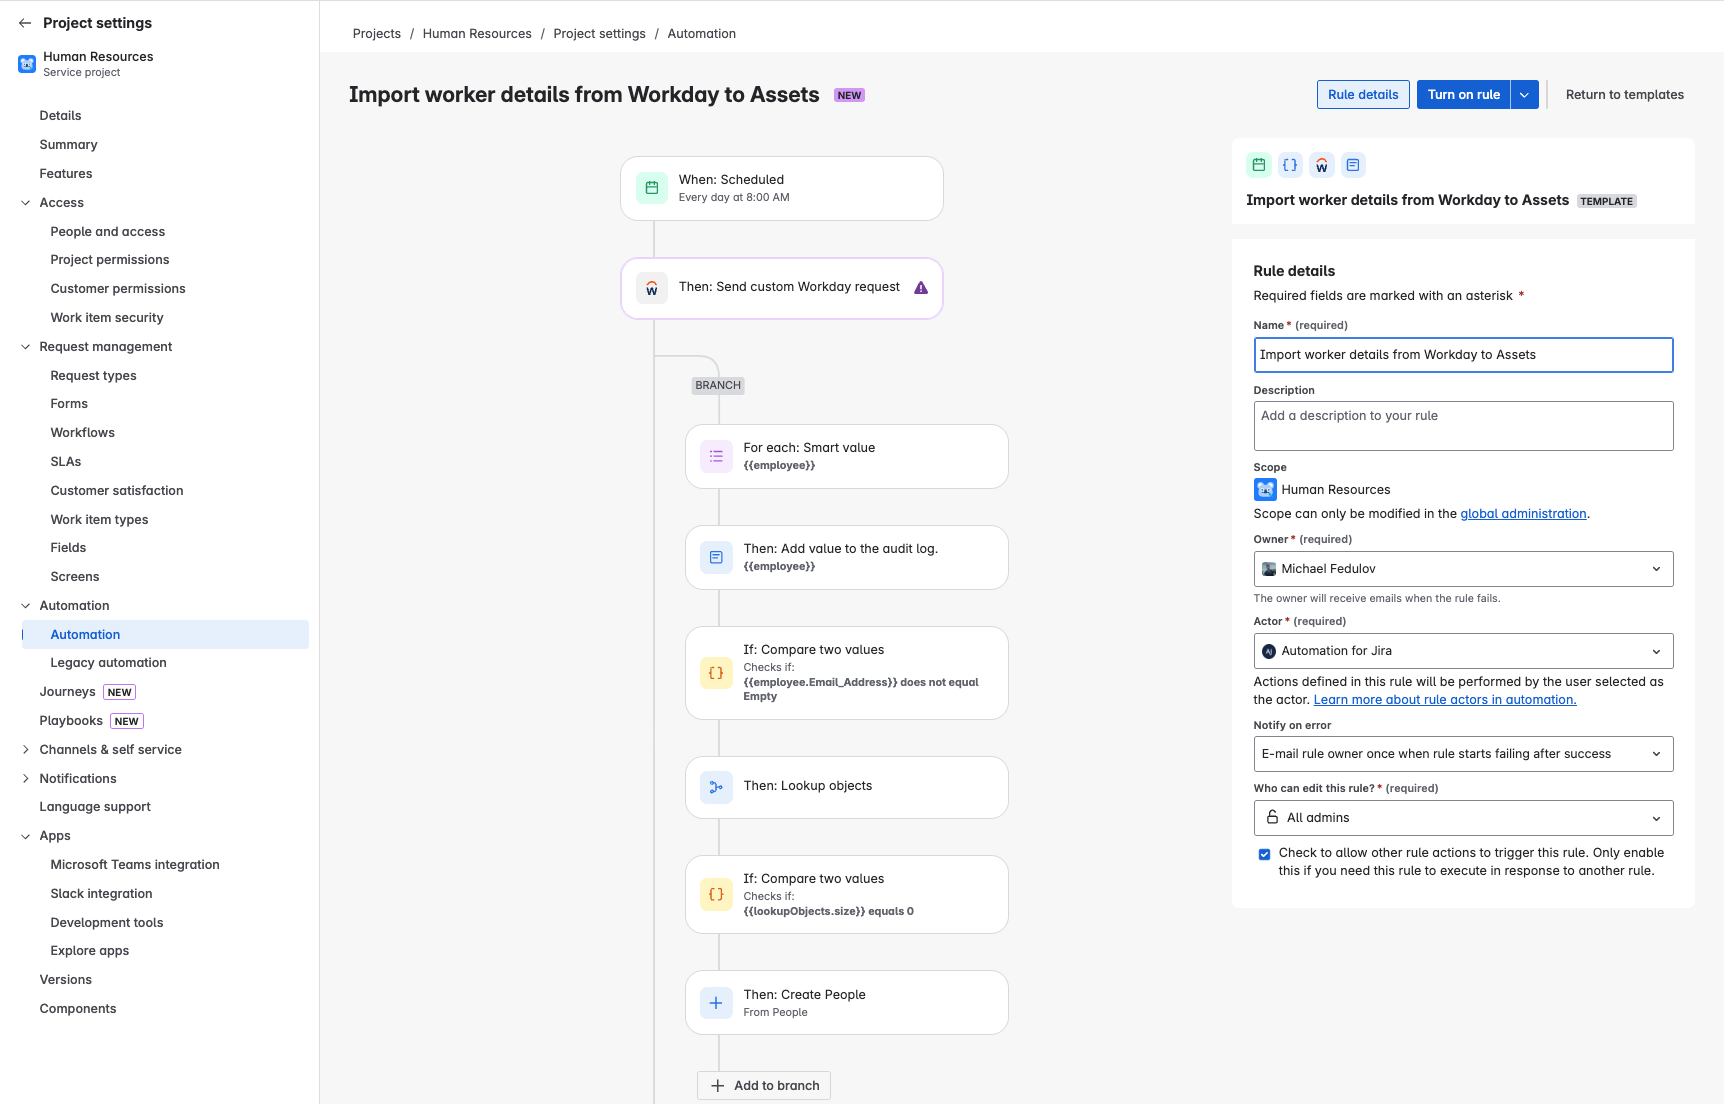Click the Human Resources project avatar
Screen dimensions: 1724x1104
26,63
